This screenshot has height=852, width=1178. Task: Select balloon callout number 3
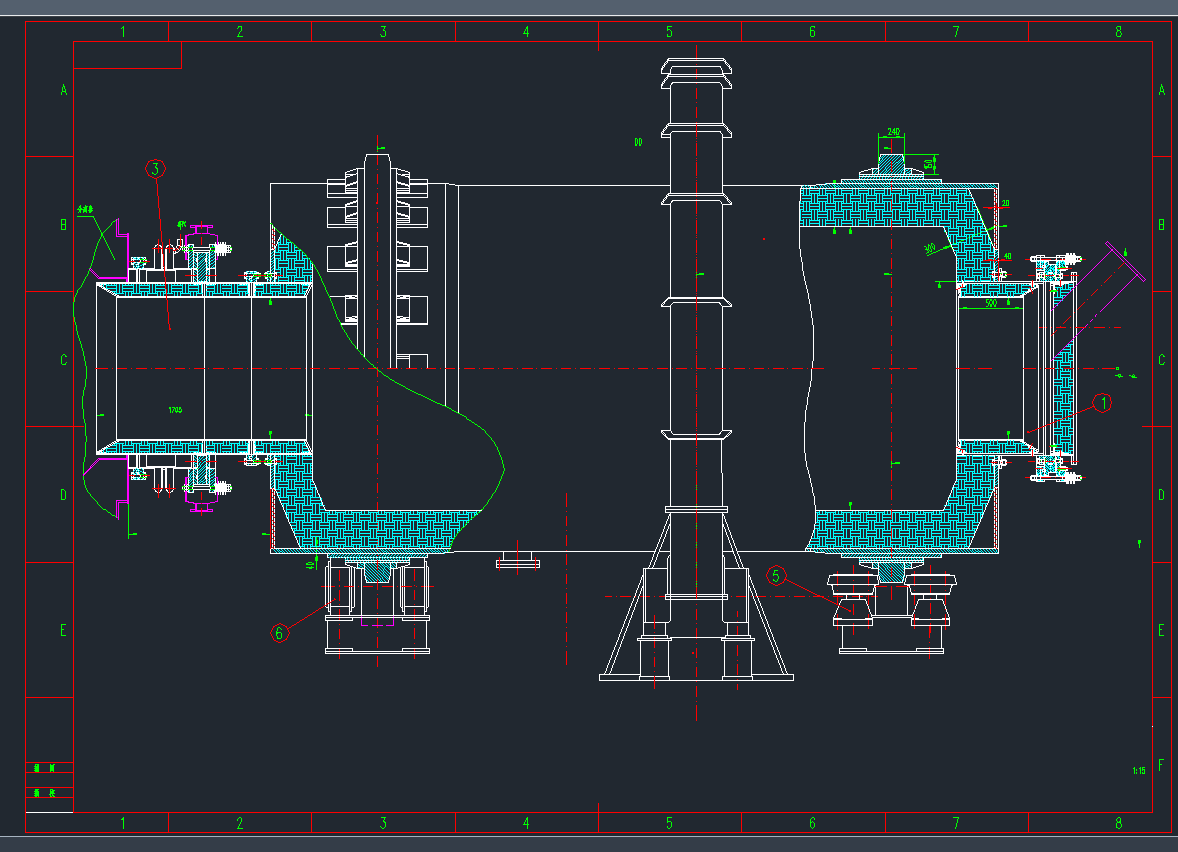[x=154, y=168]
